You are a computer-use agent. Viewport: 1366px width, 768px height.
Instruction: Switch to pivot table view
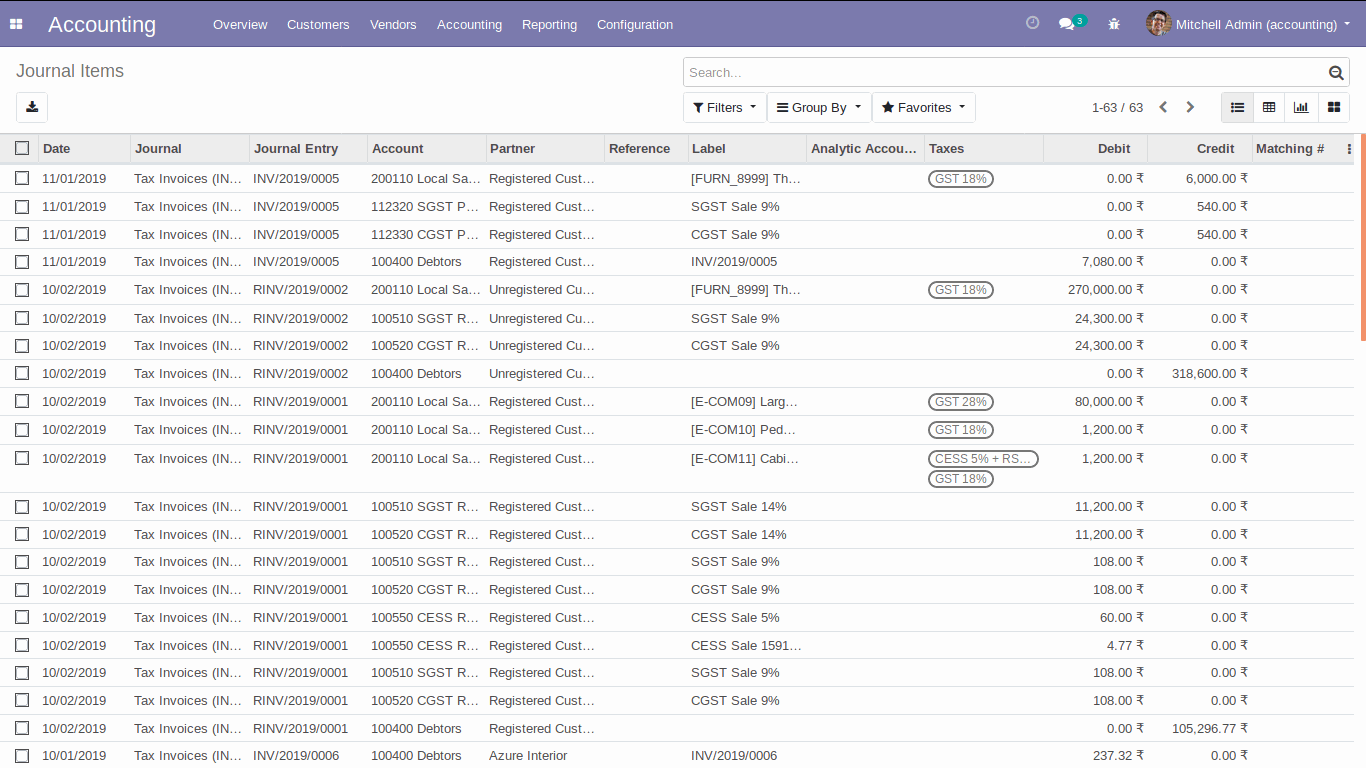(1269, 107)
